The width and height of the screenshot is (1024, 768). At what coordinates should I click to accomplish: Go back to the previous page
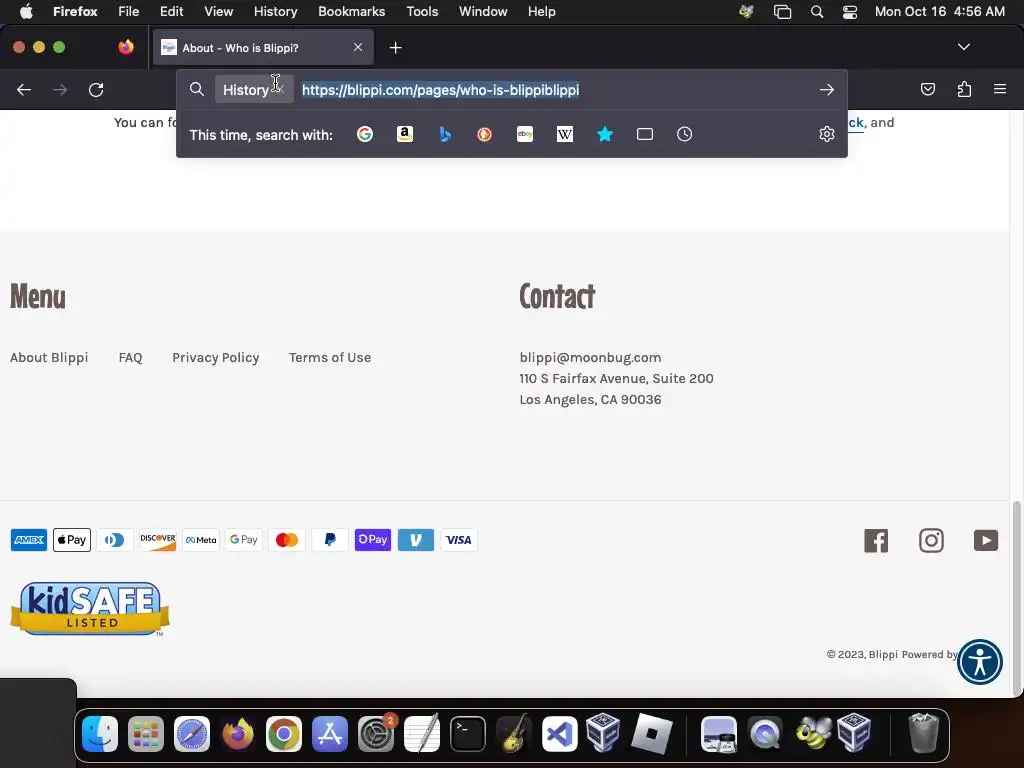[x=24, y=90]
